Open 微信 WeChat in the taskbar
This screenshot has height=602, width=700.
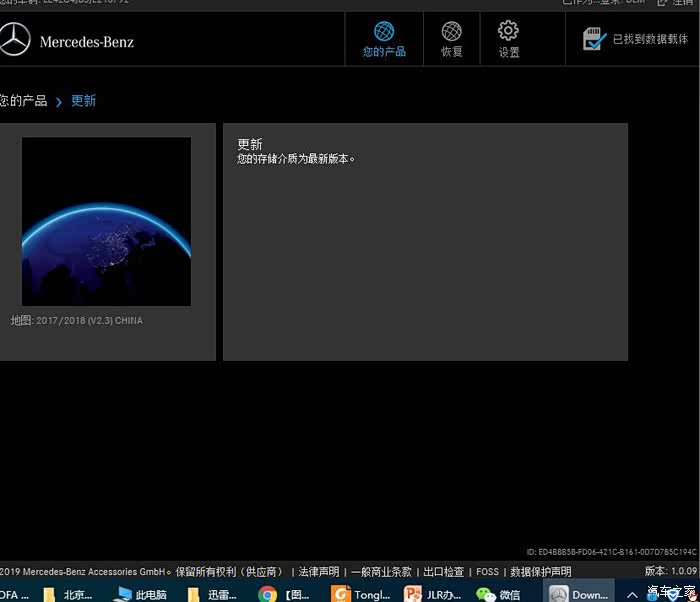click(x=498, y=594)
